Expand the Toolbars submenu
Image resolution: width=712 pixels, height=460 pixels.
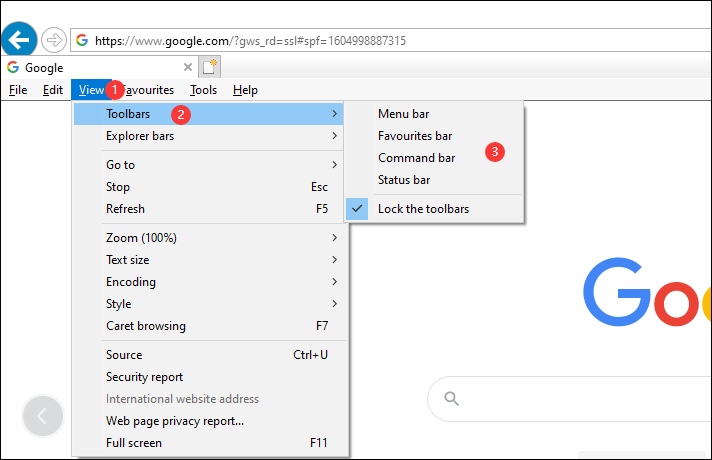(208, 114)
